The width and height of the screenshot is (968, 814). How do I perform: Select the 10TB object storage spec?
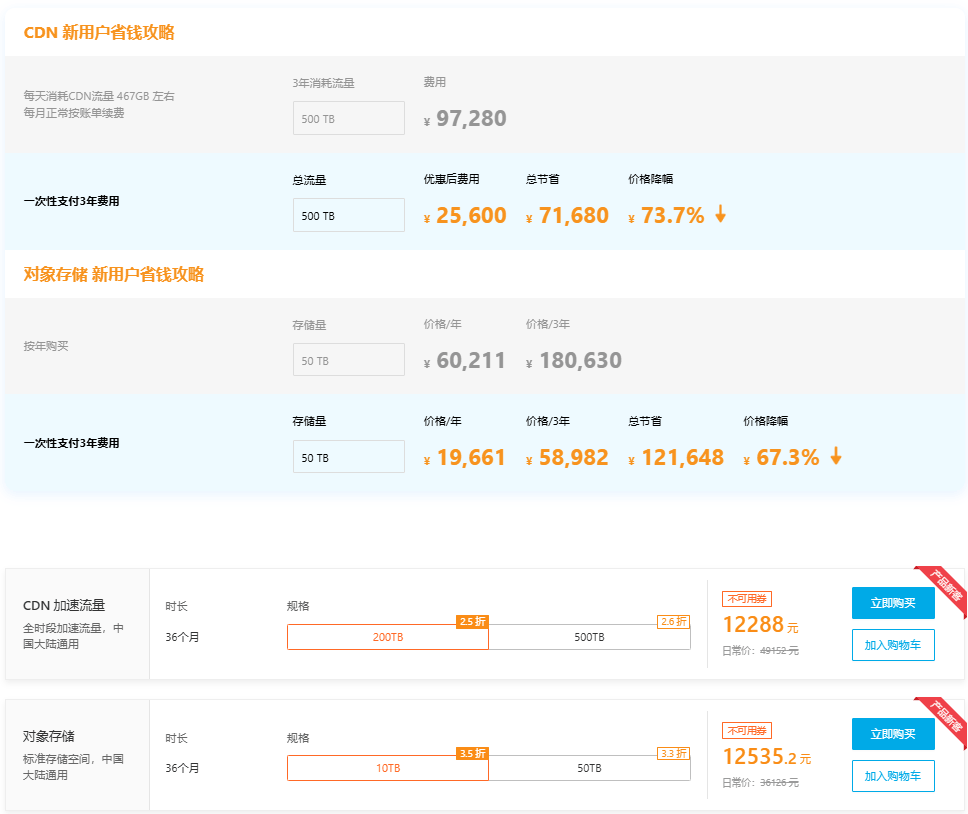388,768
